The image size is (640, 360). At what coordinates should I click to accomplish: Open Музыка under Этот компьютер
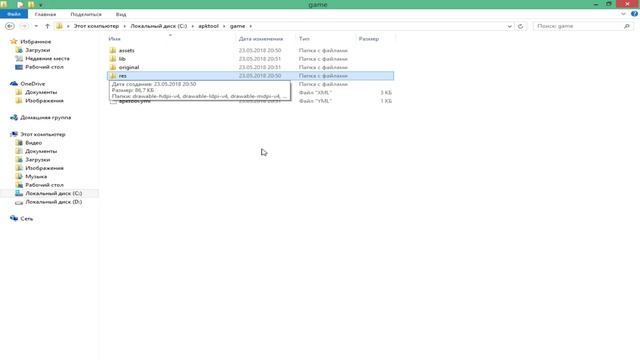coord(36,177)
